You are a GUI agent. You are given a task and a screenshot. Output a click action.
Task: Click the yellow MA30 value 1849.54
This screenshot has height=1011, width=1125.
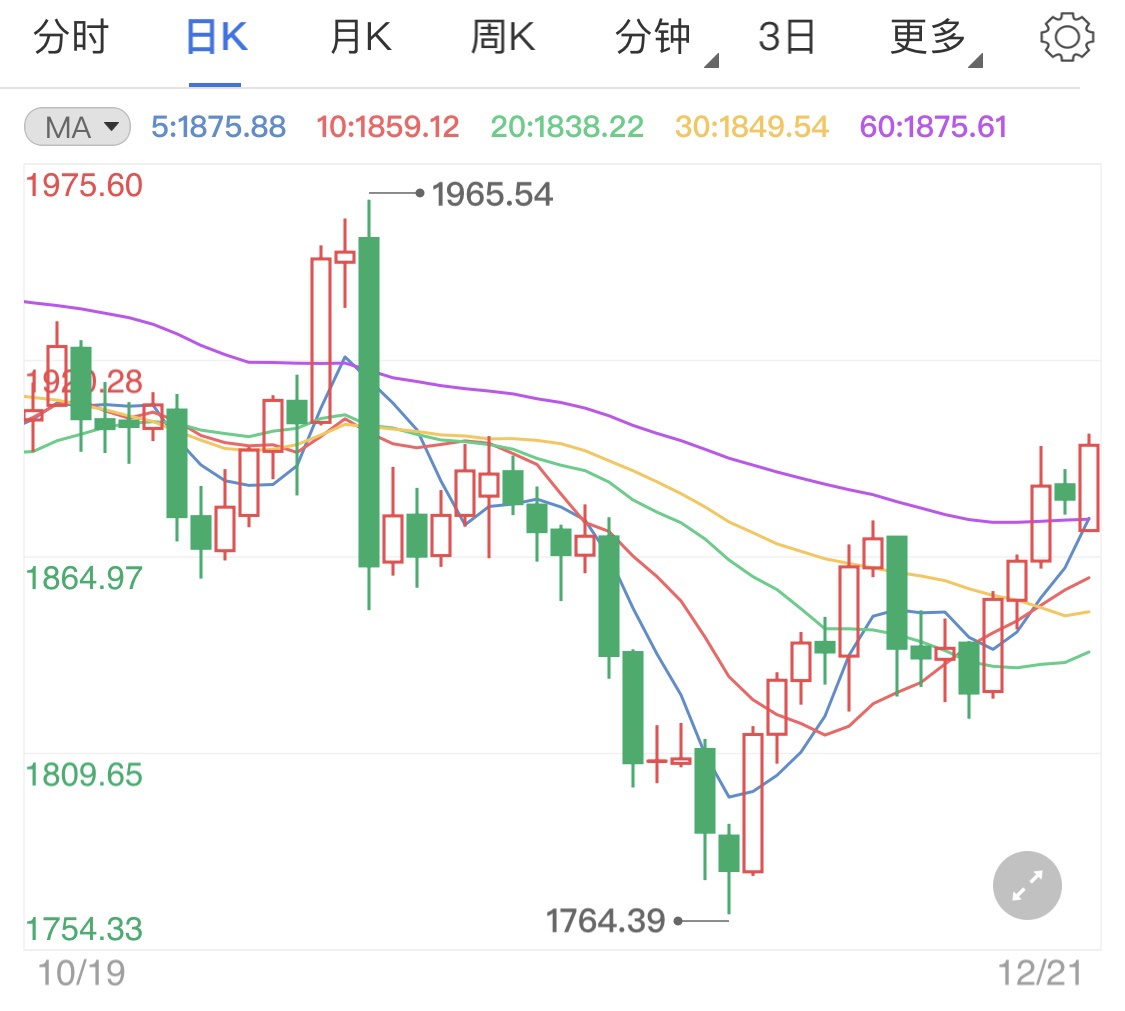coord(752,127)
